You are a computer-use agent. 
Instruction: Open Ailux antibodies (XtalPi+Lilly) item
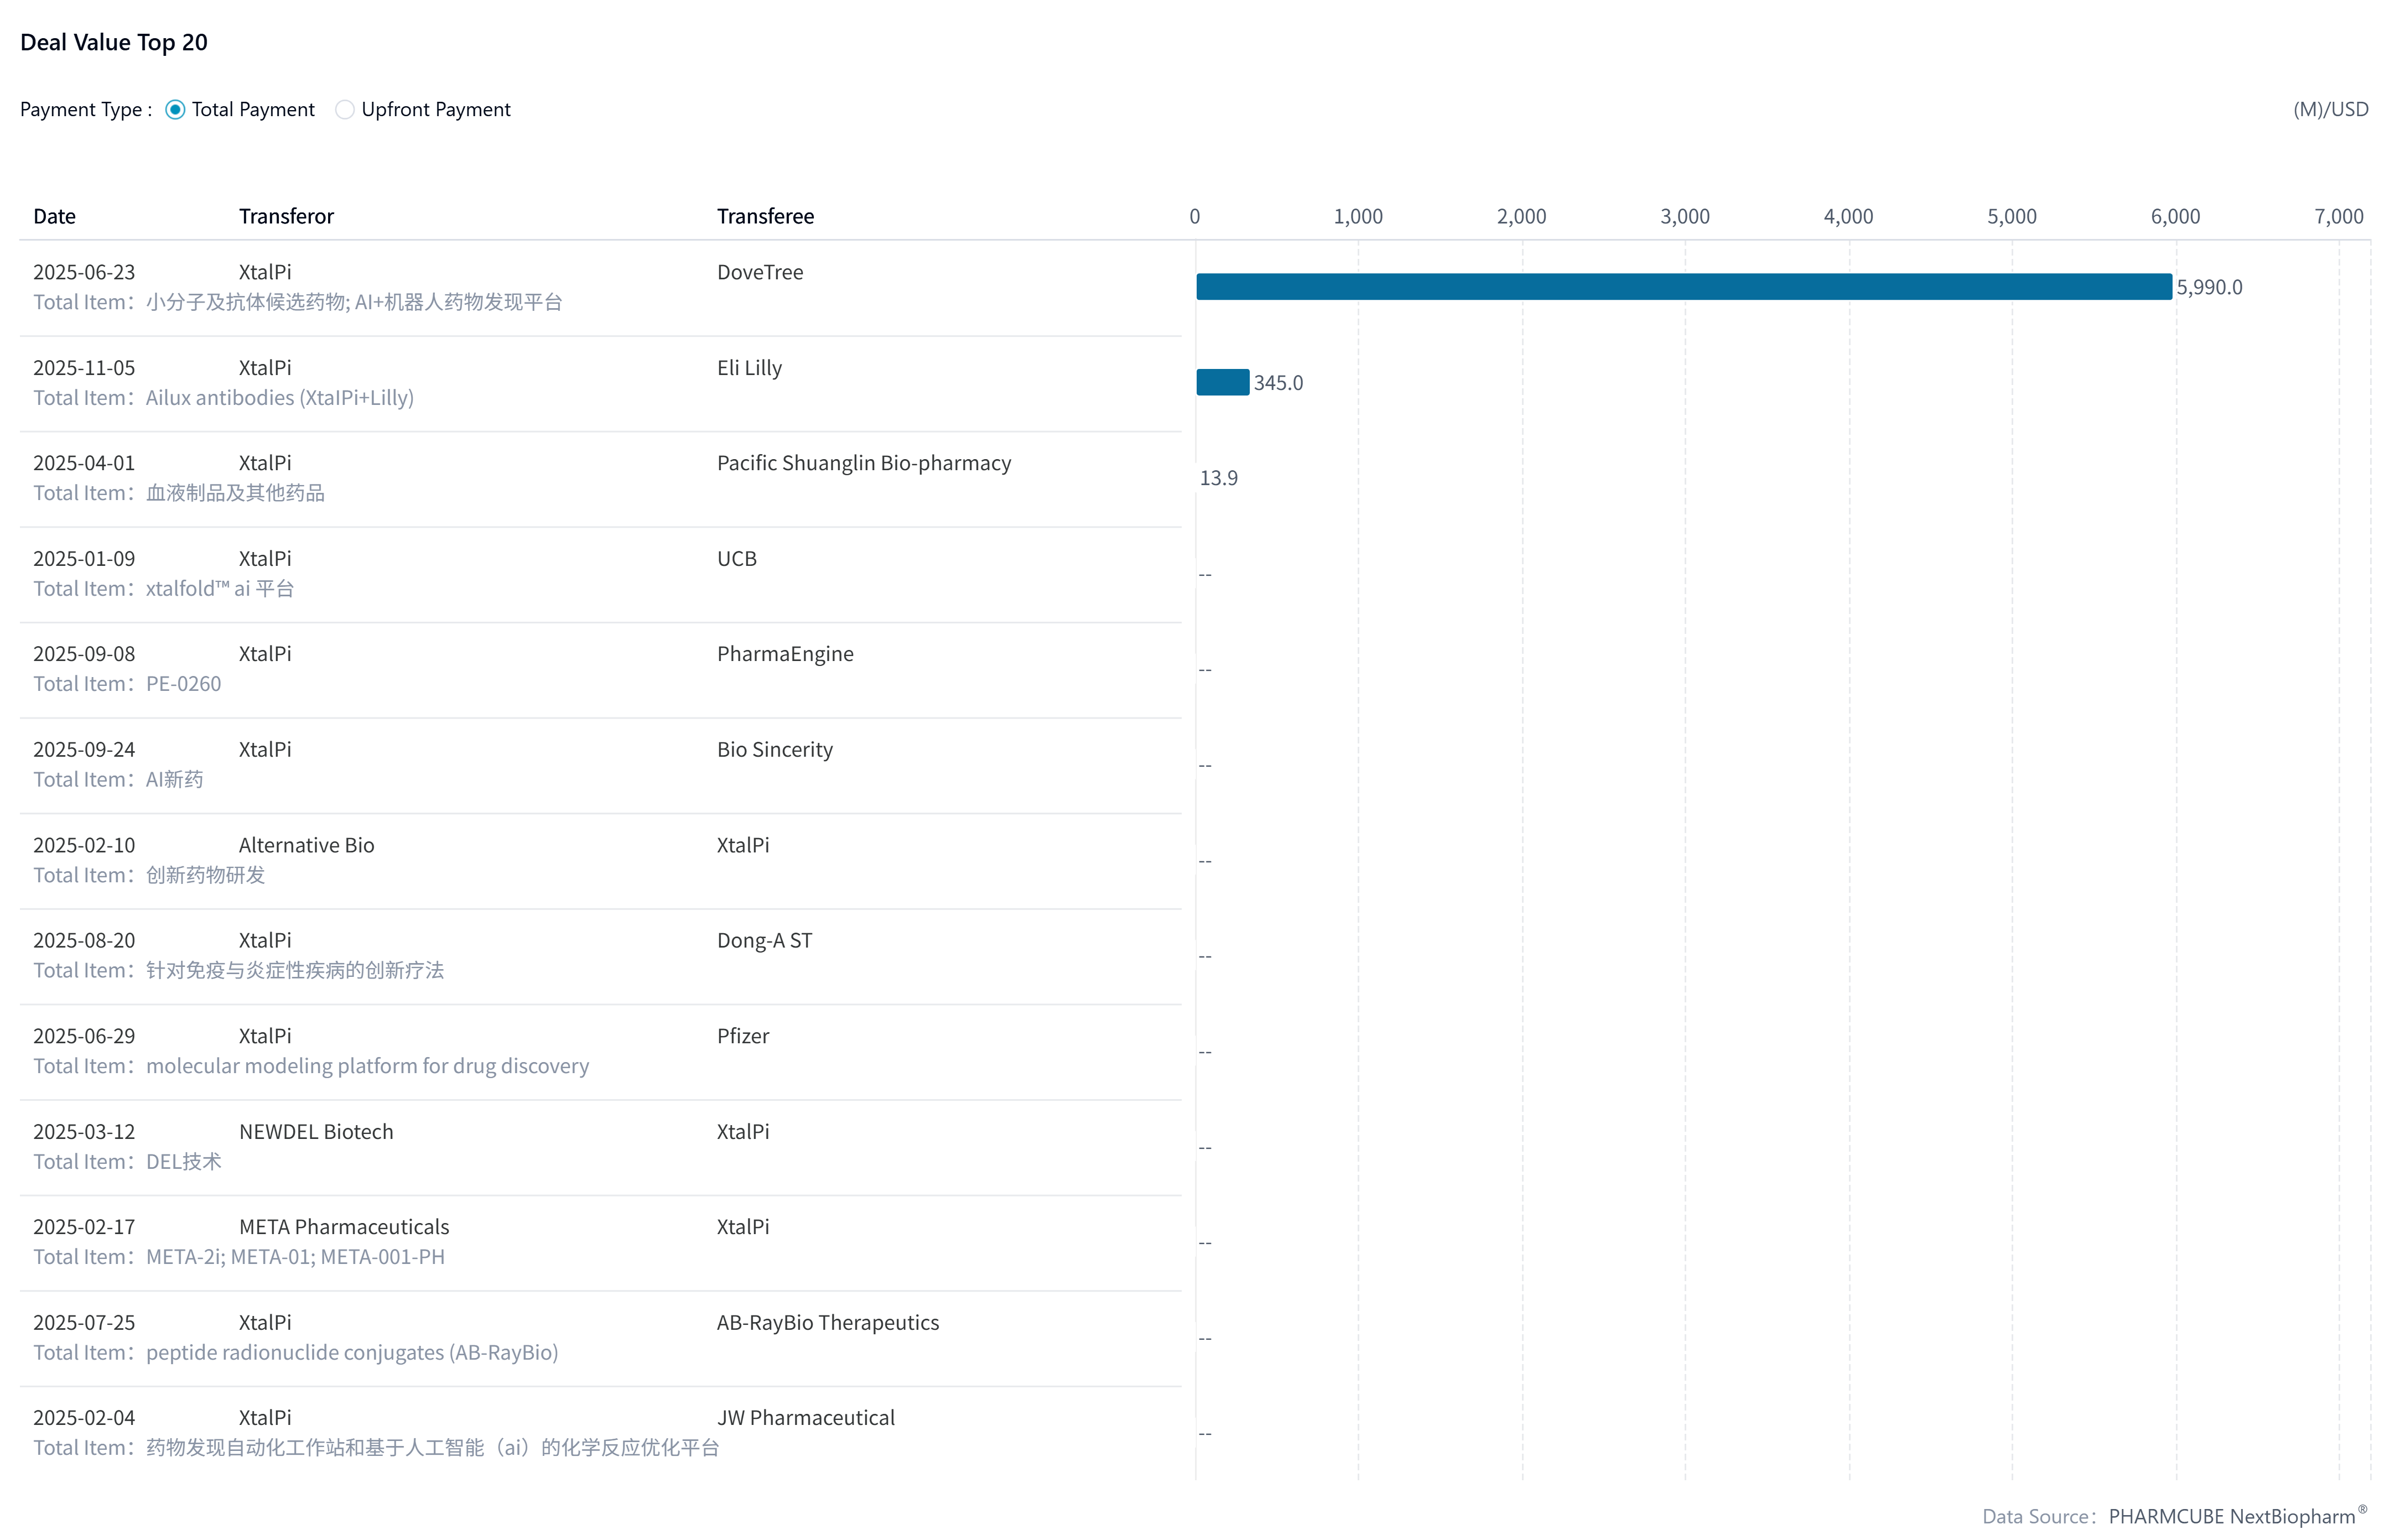(280, 398)
